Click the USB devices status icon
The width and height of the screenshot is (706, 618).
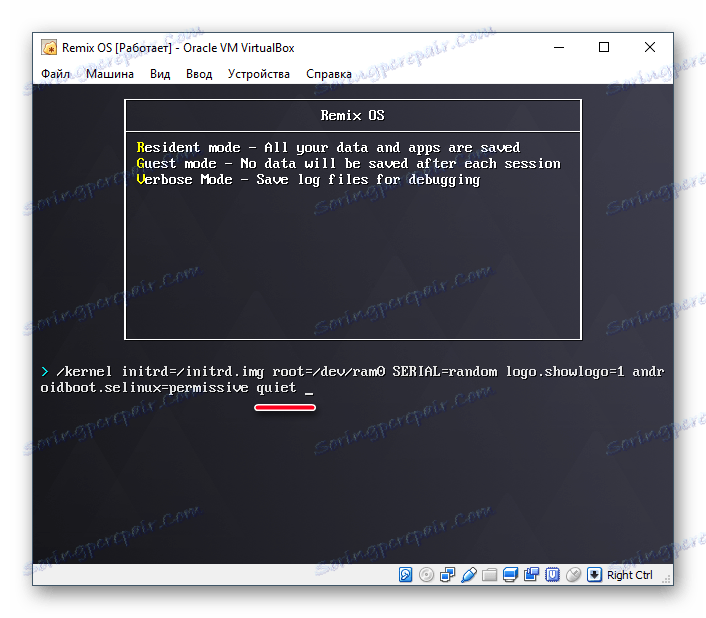[x=469, y=574]
